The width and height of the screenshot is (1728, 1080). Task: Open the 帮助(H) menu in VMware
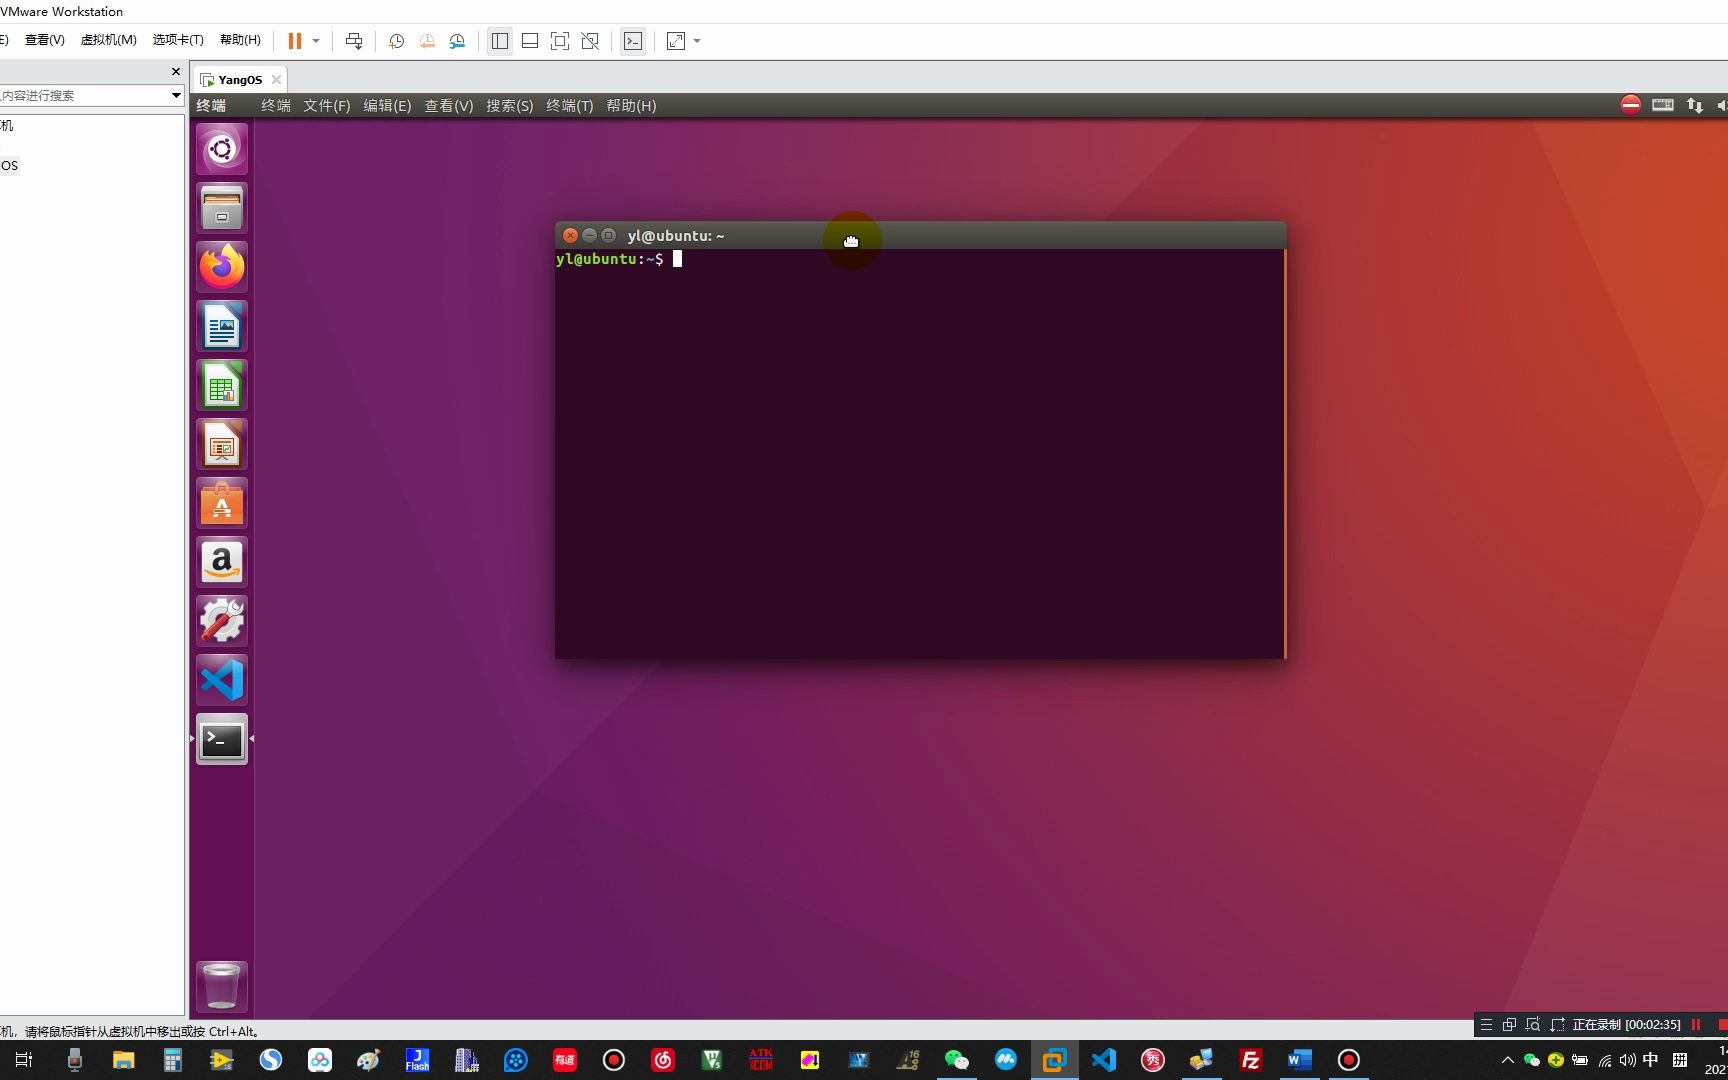(240, 40)
